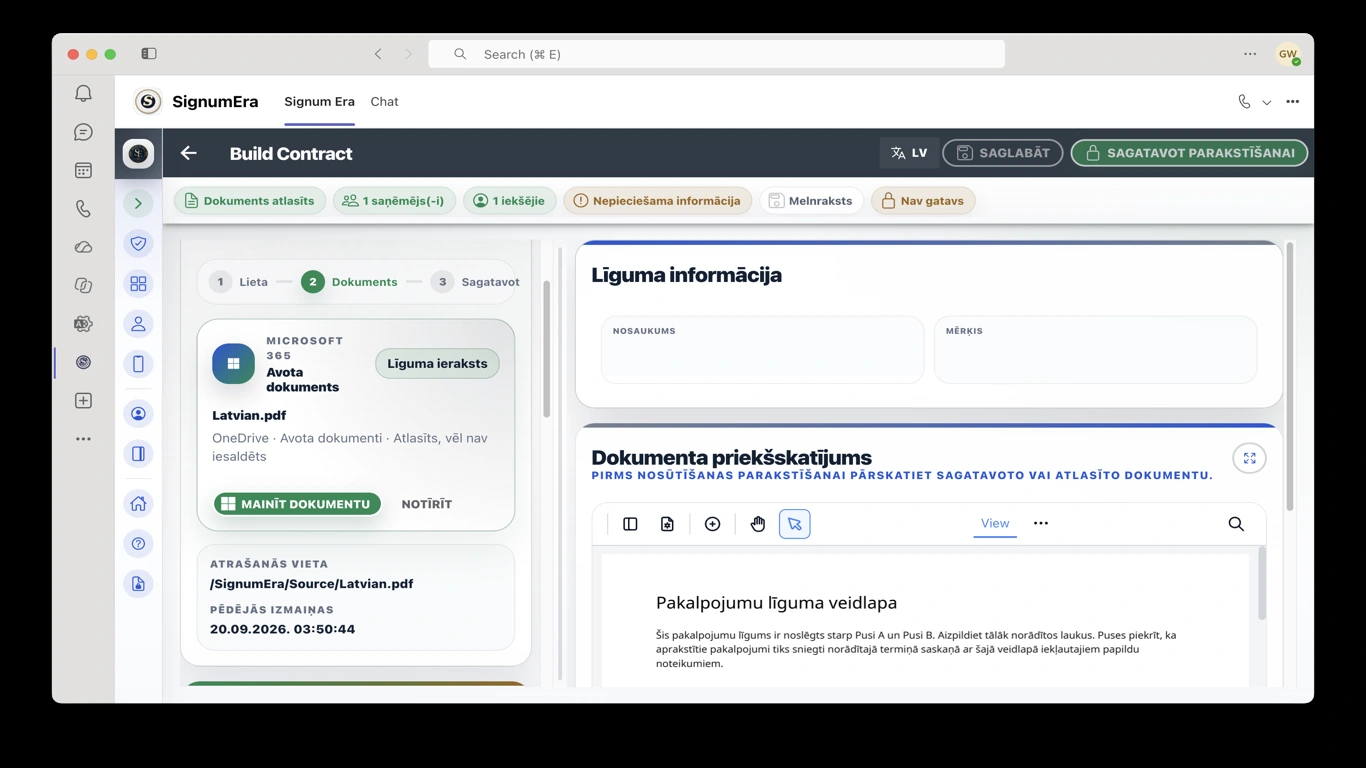Image resolution: width=1366 pixels, height=768 pixels.
Task: Expand the SignumEra sidebar with the chevron
Action: coord(138,204)
